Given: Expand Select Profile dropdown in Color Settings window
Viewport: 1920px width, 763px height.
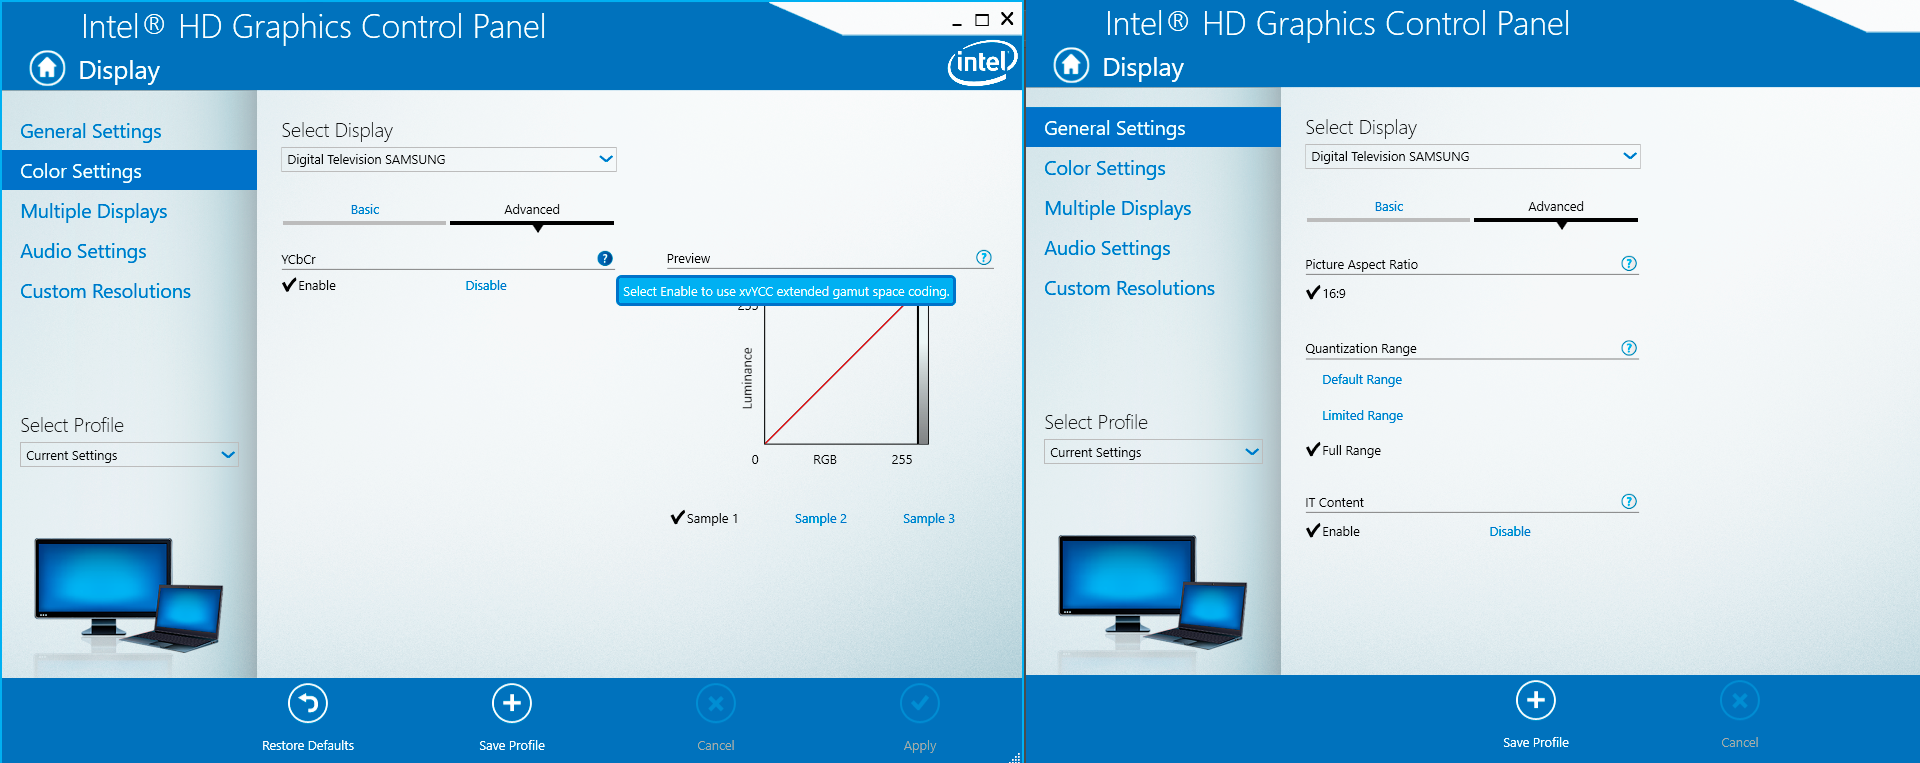Looking at the screenshot, I should tap(129, 455).
